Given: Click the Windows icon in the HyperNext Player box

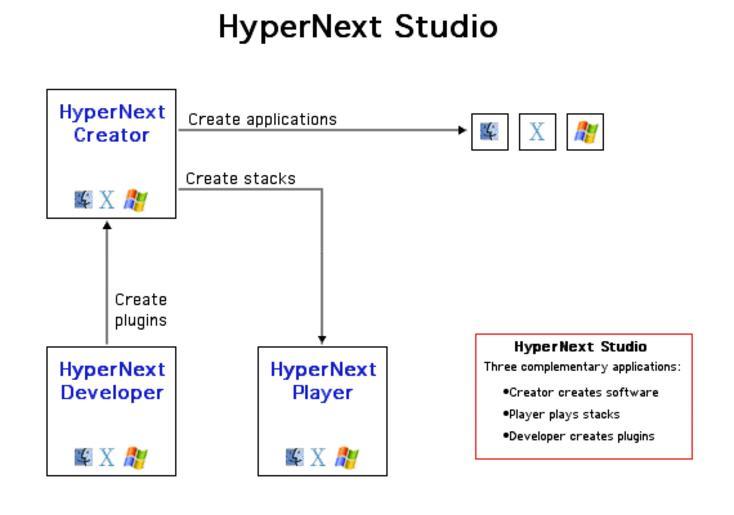Looking at the screenshot, I should (346, 459).
